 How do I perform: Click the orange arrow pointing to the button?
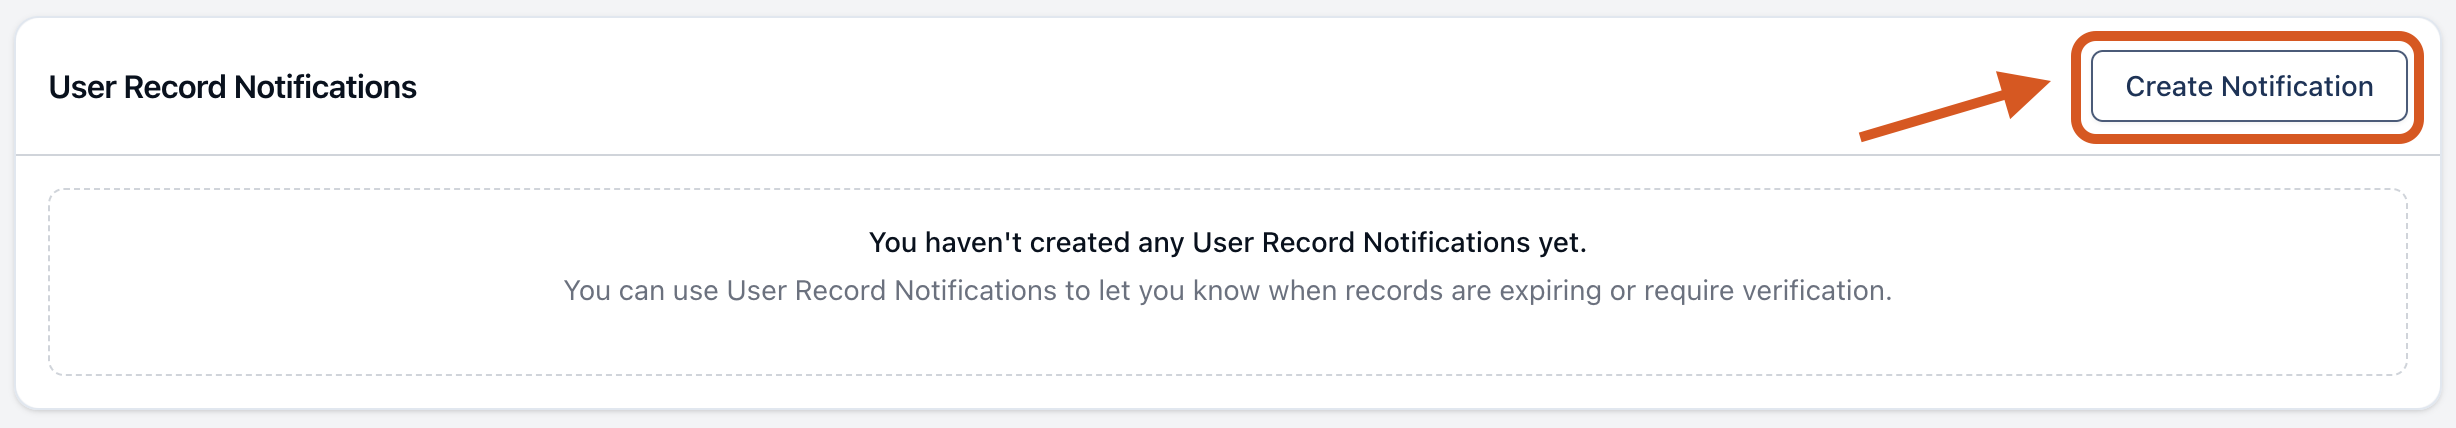pyautogui.click(x=1955, y=105)
